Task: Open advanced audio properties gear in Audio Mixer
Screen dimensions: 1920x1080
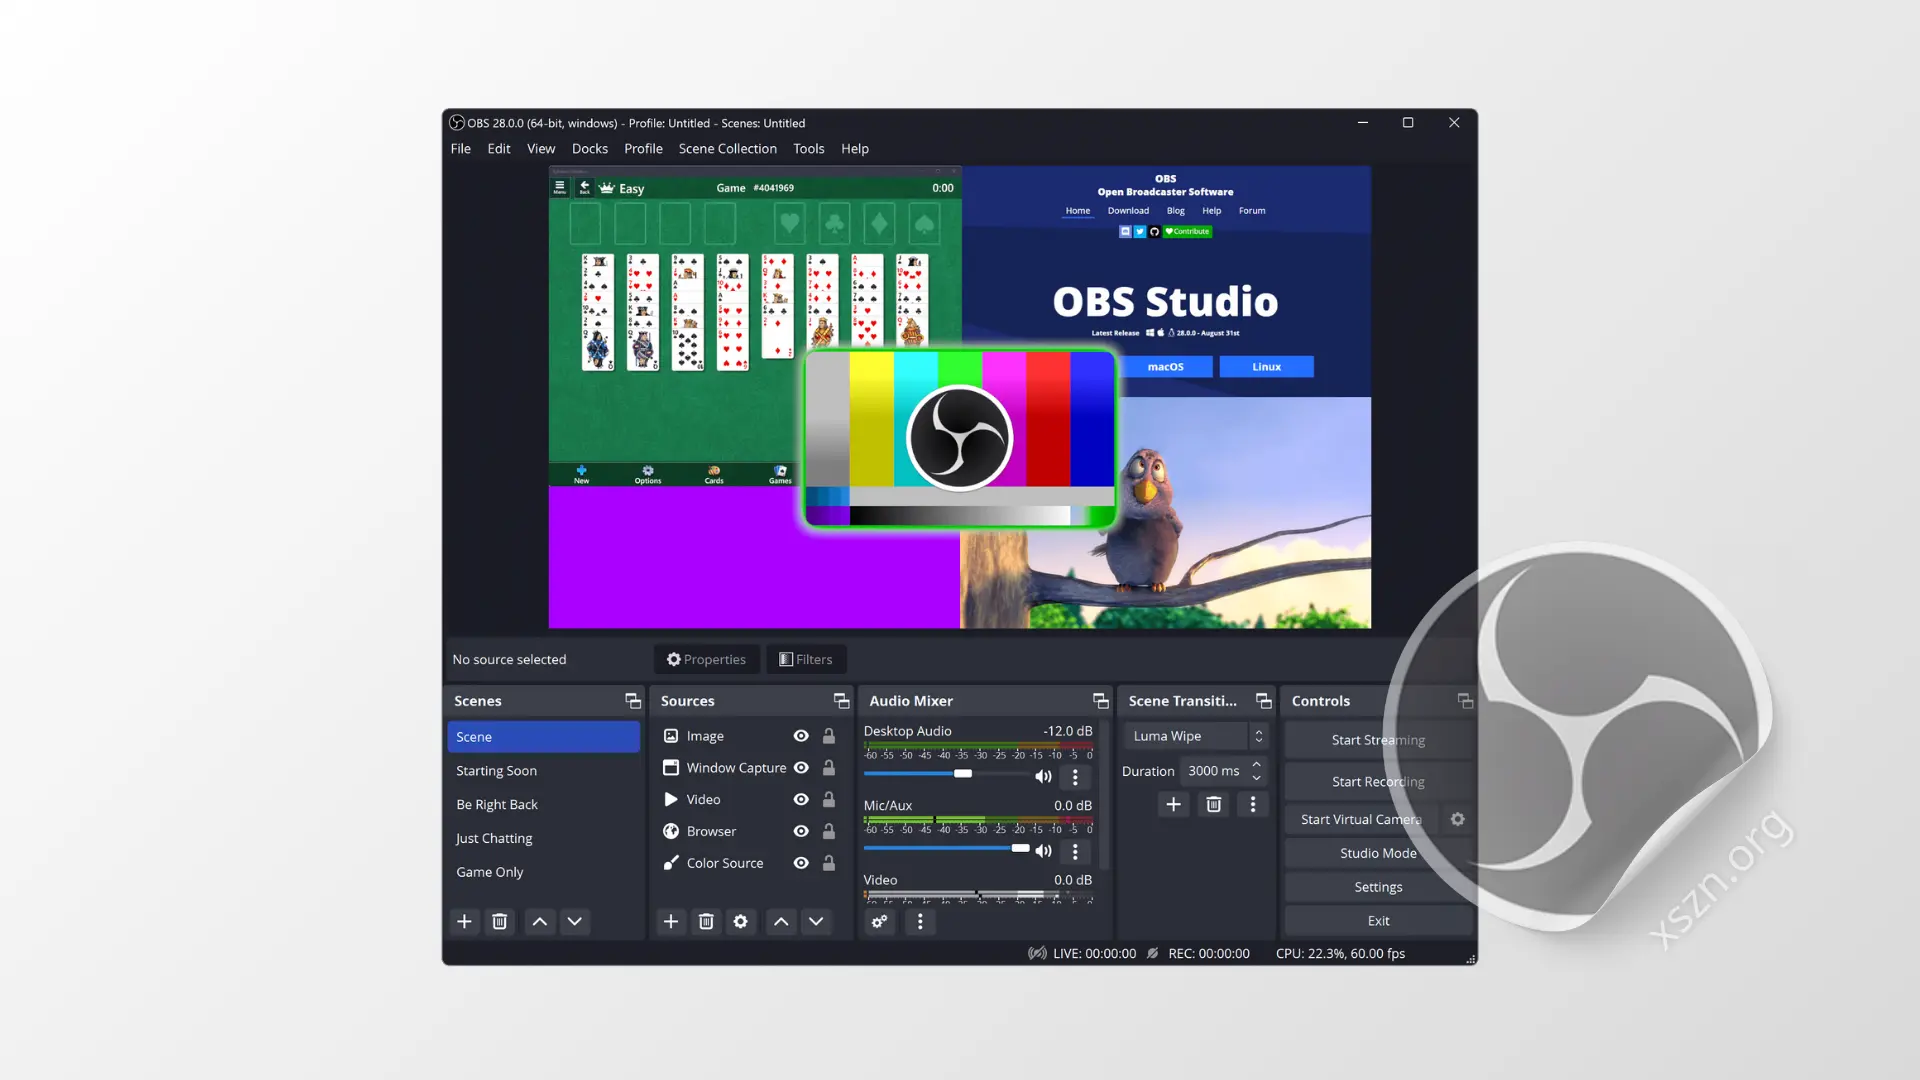Action: tap(879, 922)
